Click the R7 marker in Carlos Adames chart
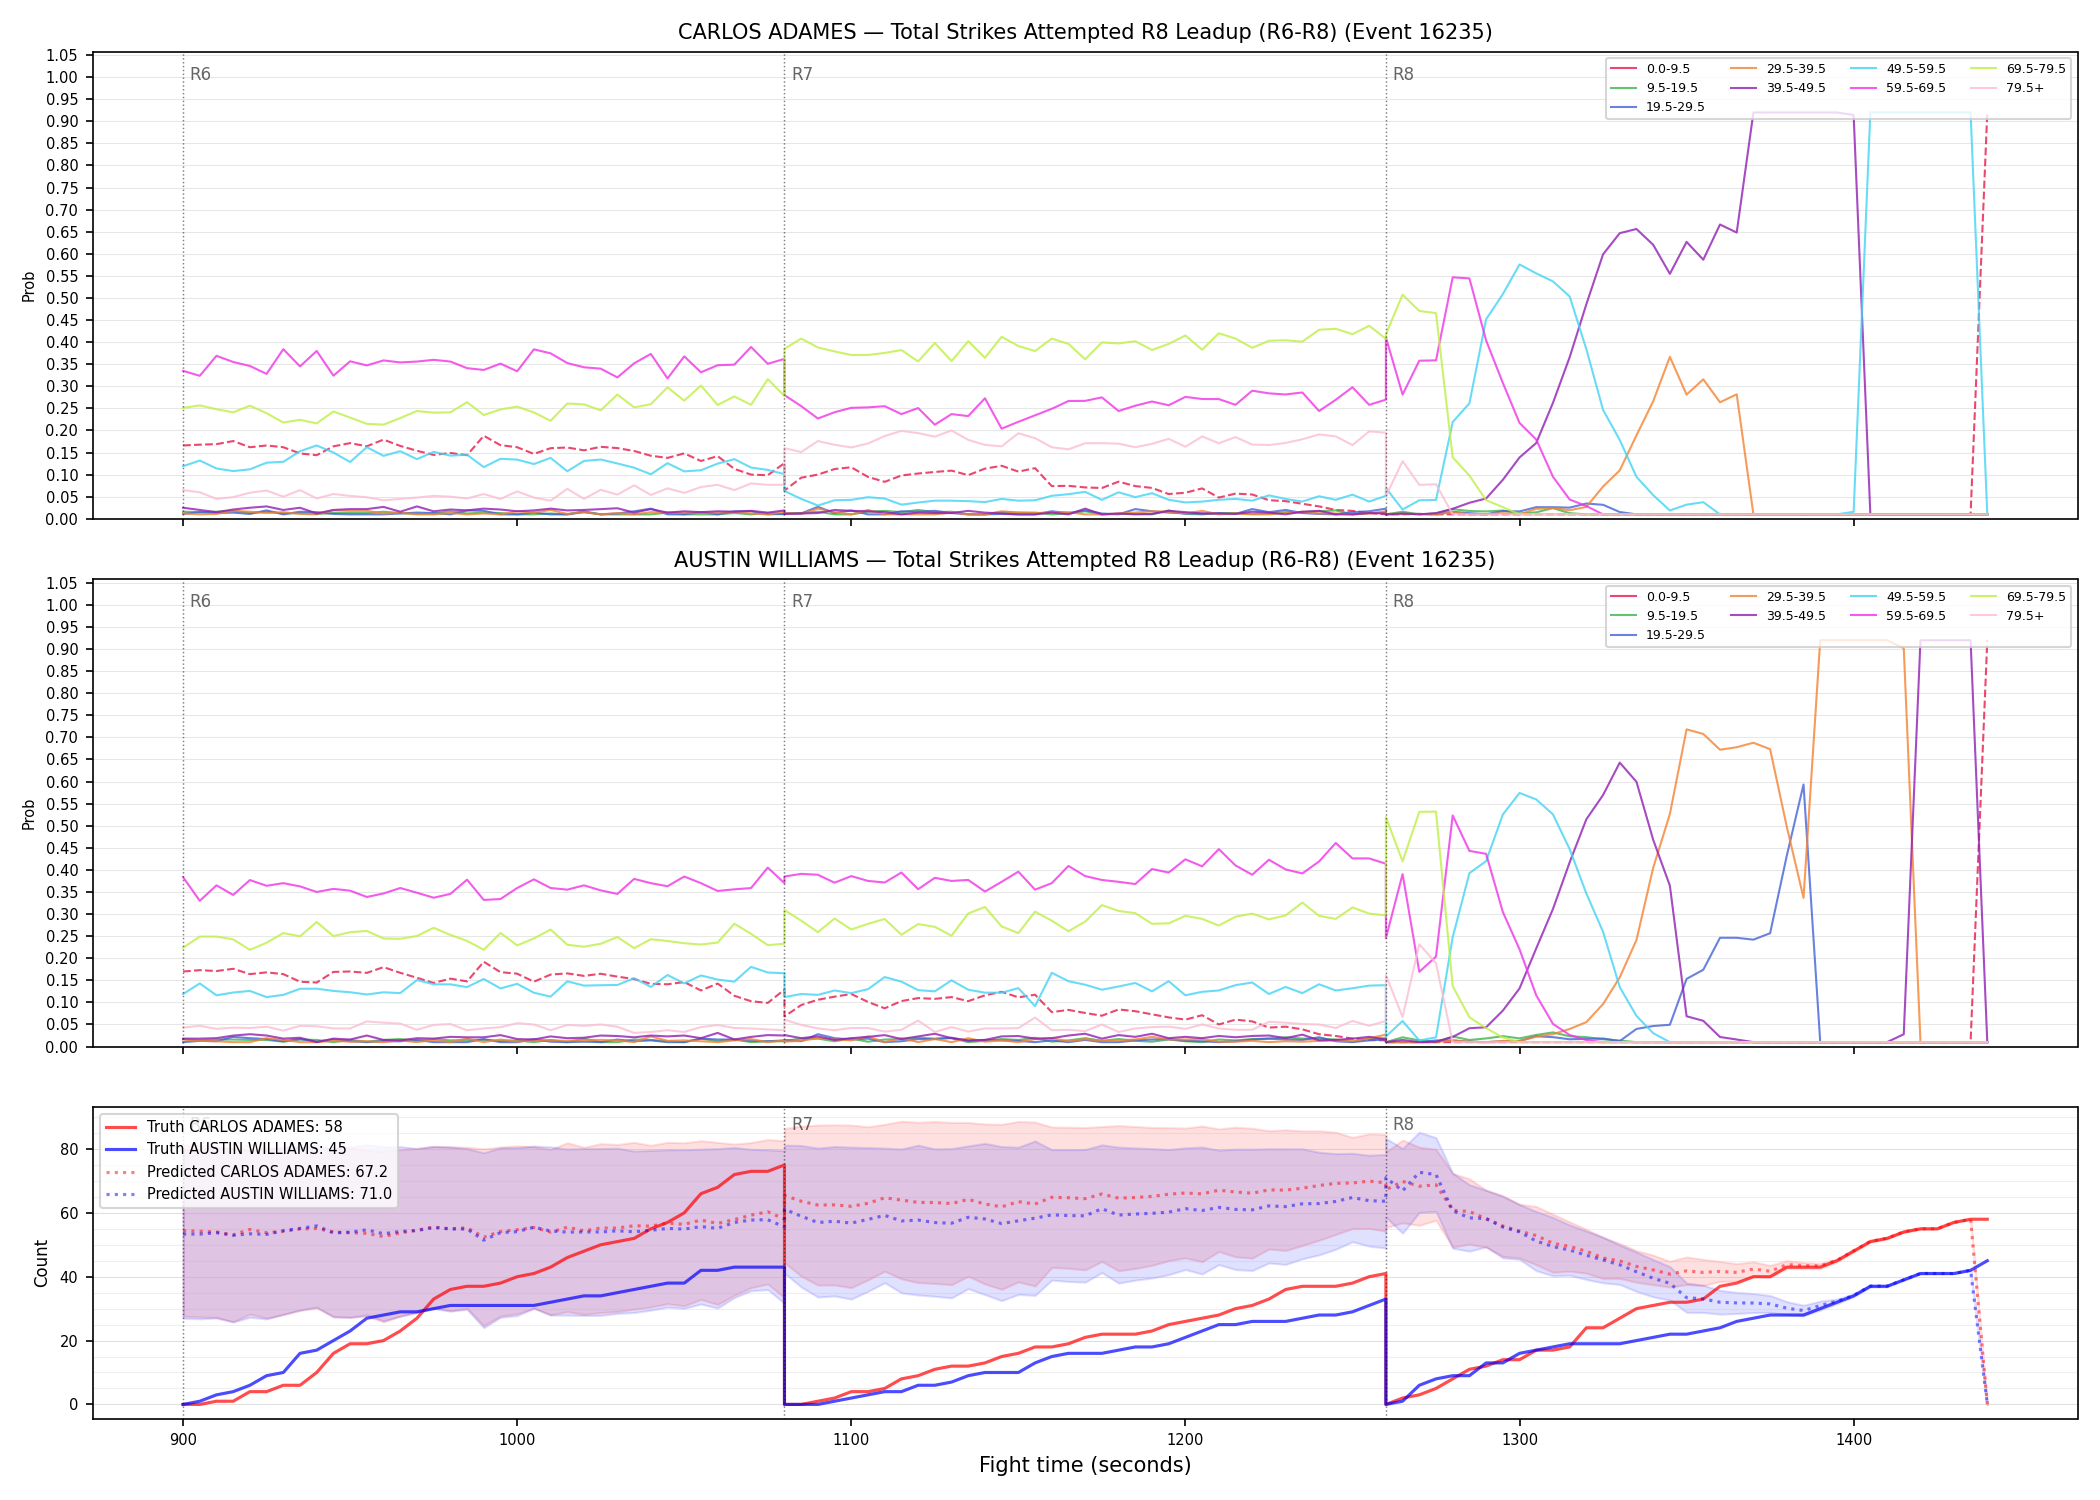This screenshot has height=1500, width=2100. click(802, 75)
